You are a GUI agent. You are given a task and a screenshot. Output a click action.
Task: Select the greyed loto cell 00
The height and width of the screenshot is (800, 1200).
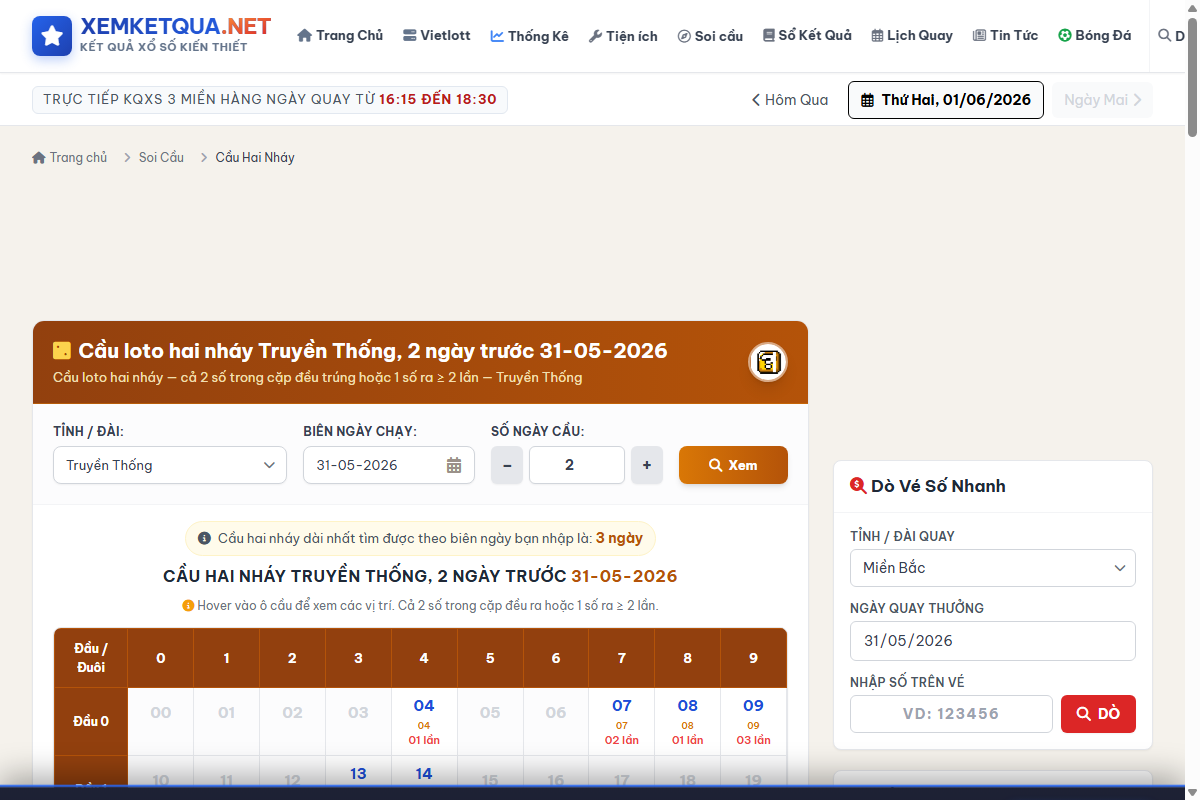coord(161,721)
